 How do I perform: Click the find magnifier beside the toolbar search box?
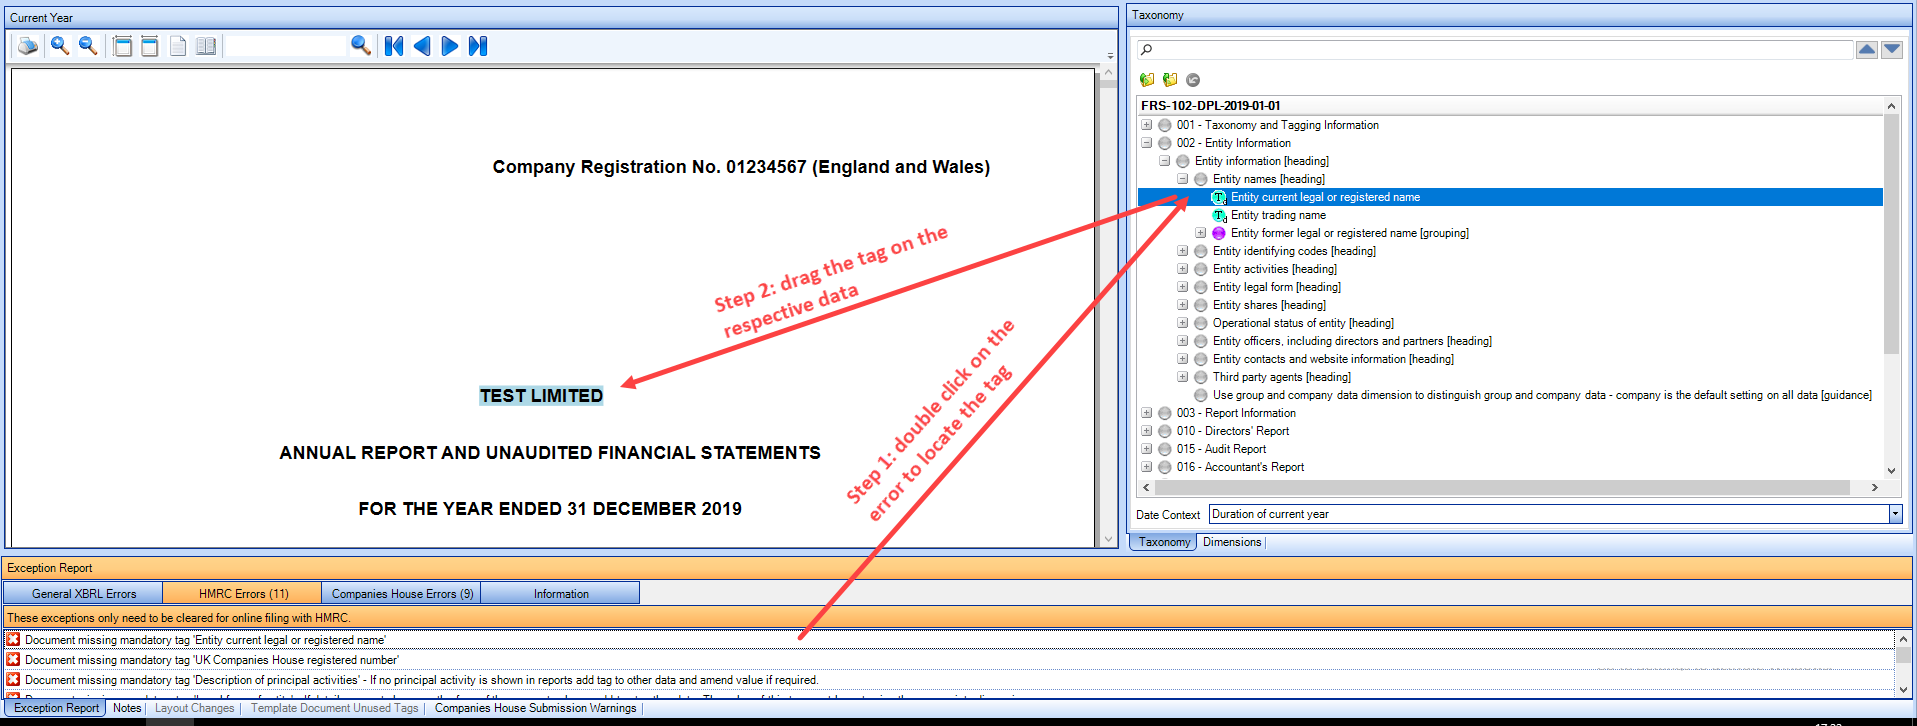(x=361, y=46)
